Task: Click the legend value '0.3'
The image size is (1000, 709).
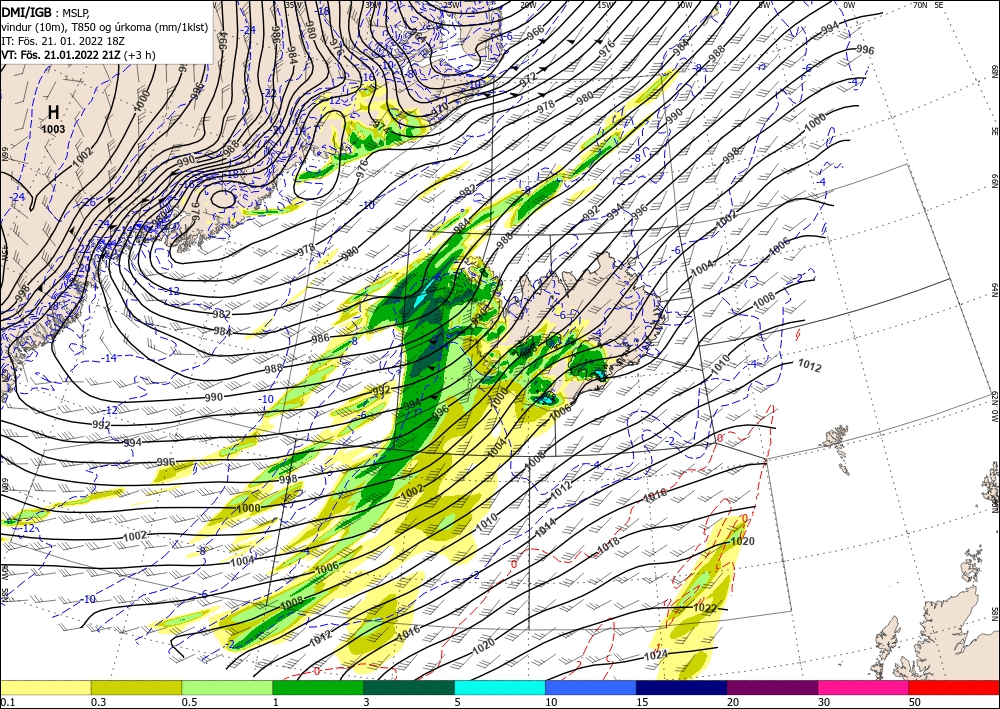Action: pos(98,701)
